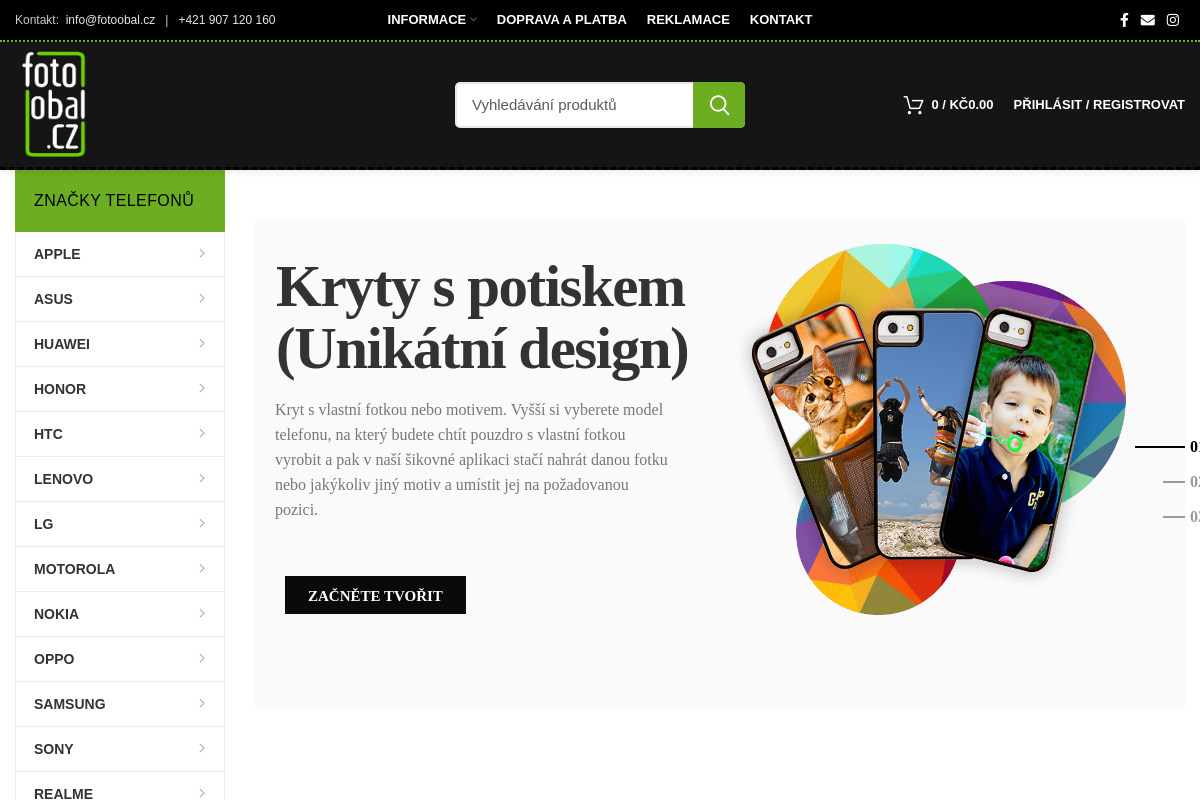The height and width of the screenshot is (800, 1200).
Task: Click Přihlásit / Registrovat link
Action: (x=1098, y=105)
